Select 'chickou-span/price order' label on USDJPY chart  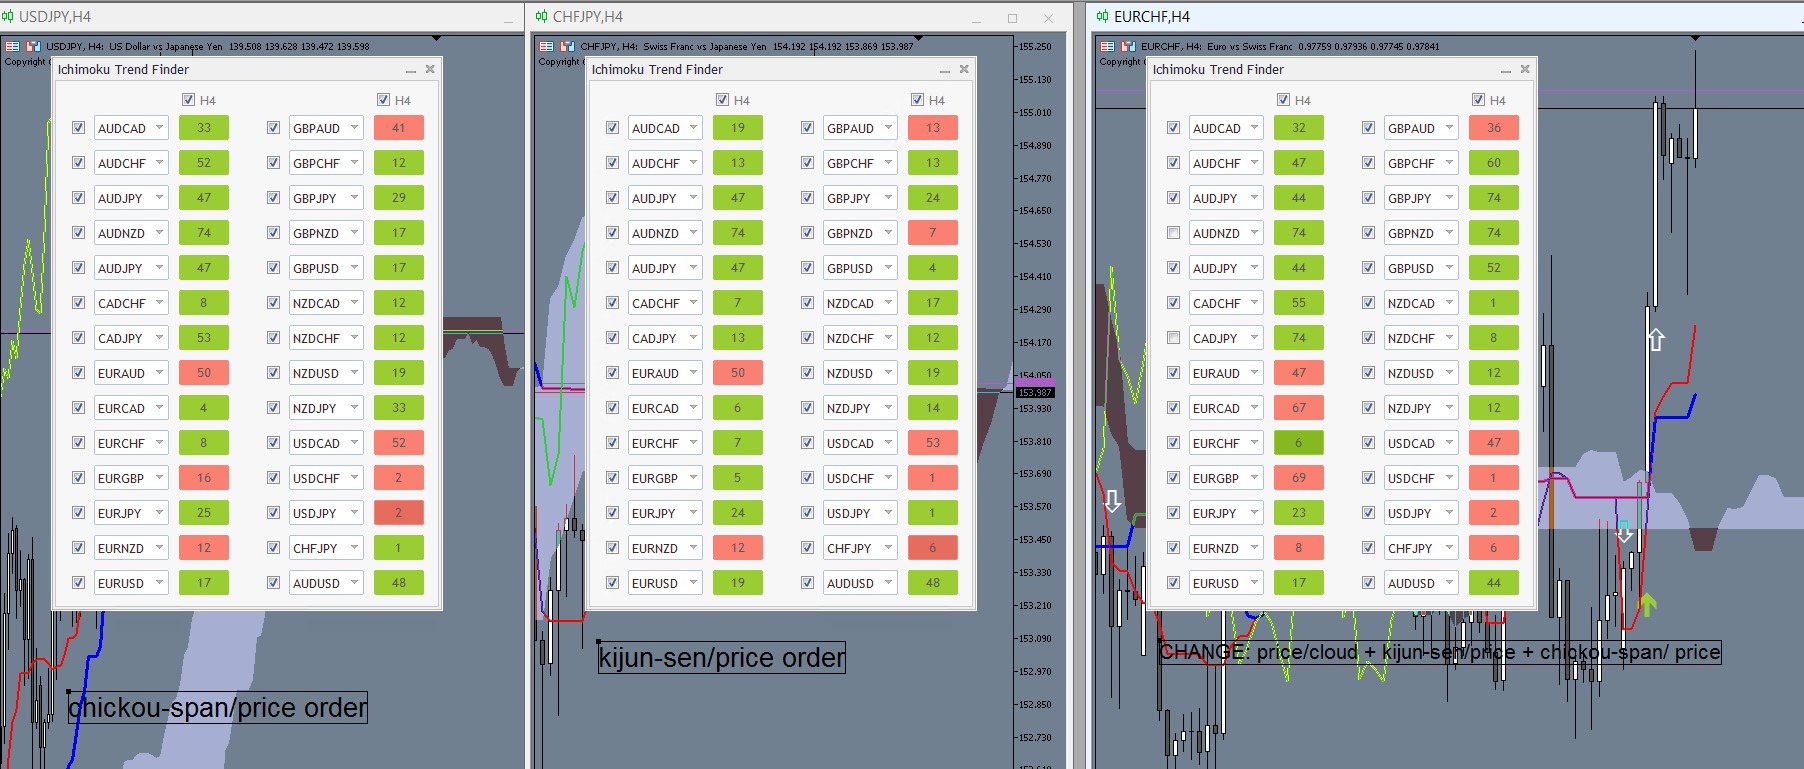pos(217,707)
